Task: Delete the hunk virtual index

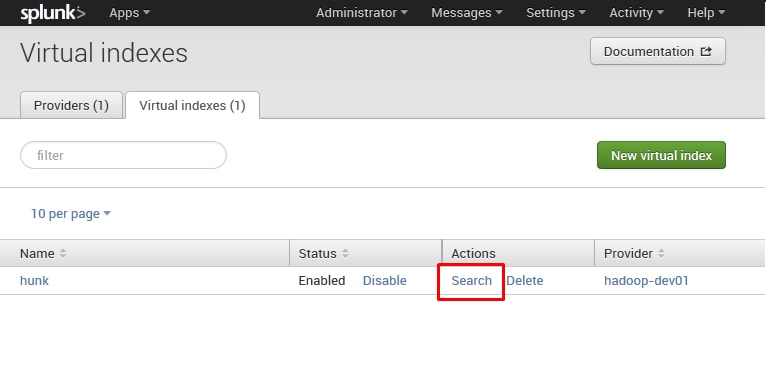Action: pos(525,280)
